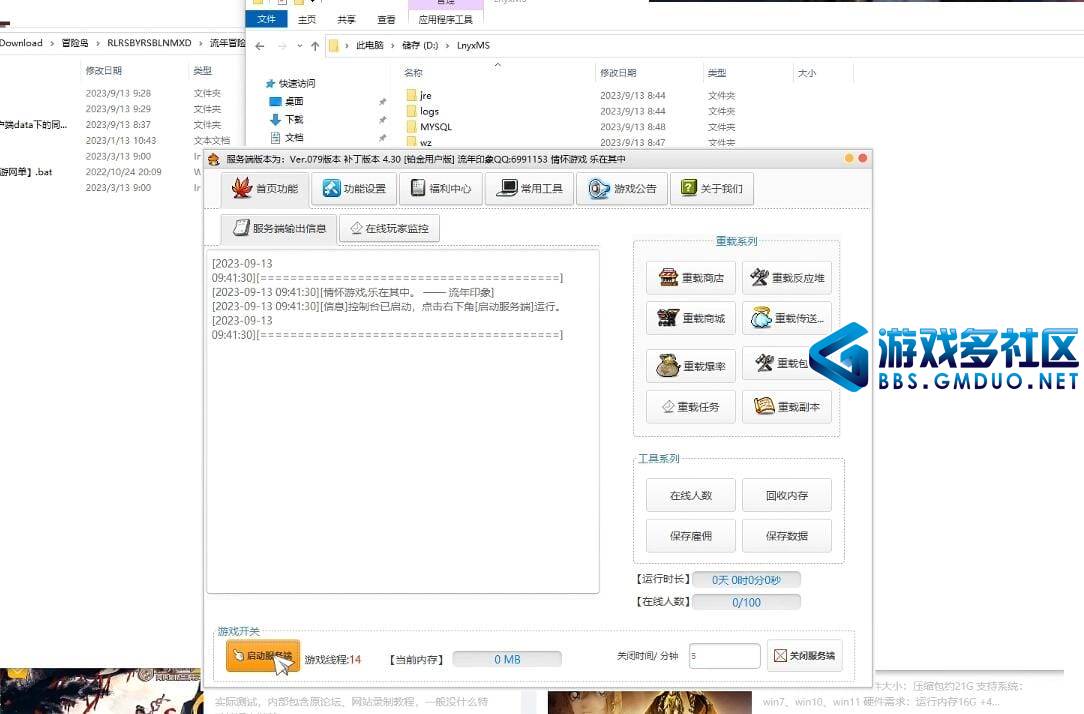Click the 保存雇佣 button
Screen dimensions: 1084x714
click(691, 536)
